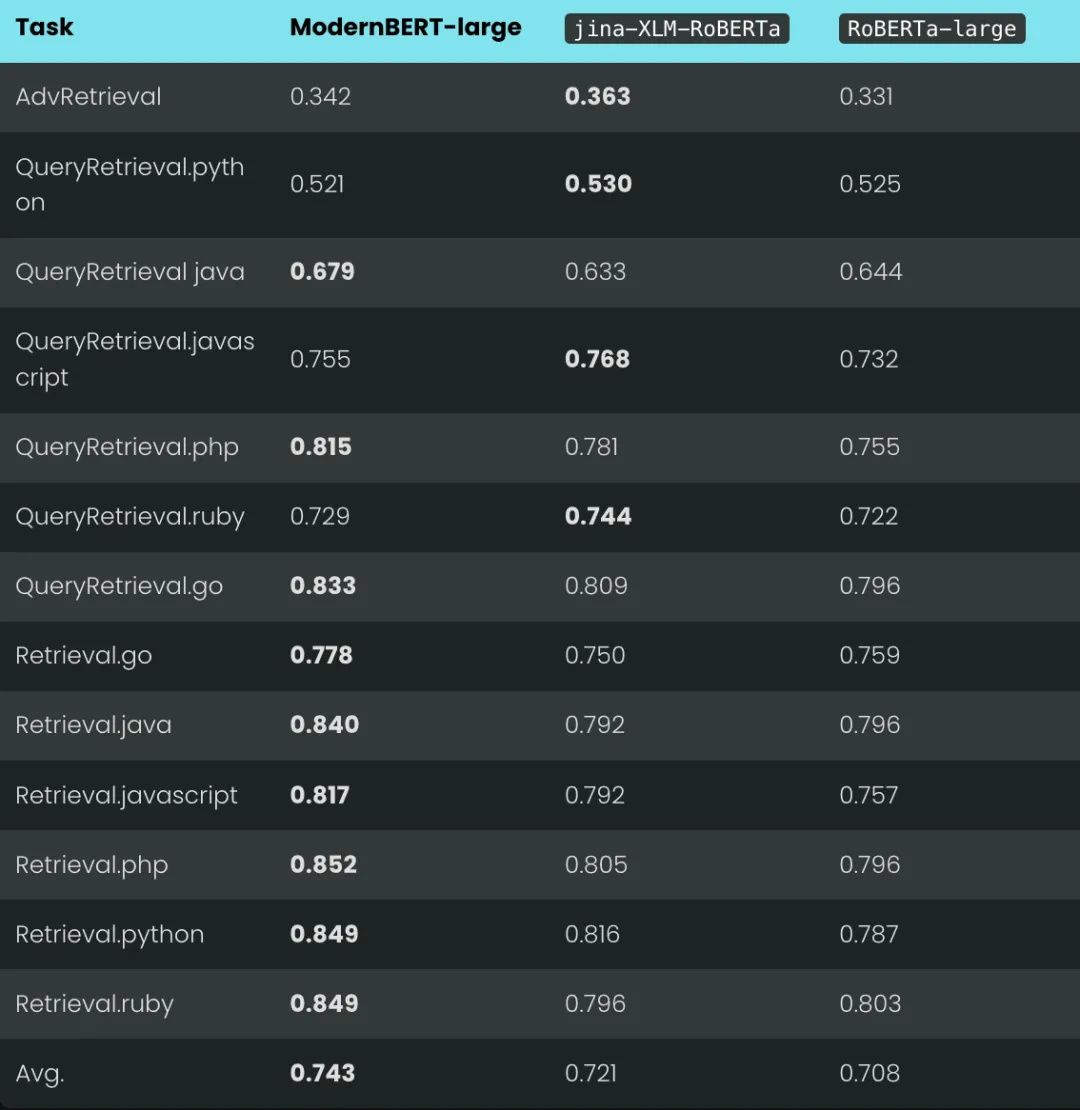Click the QueryRetrieval.go task name

coord(119,586)
